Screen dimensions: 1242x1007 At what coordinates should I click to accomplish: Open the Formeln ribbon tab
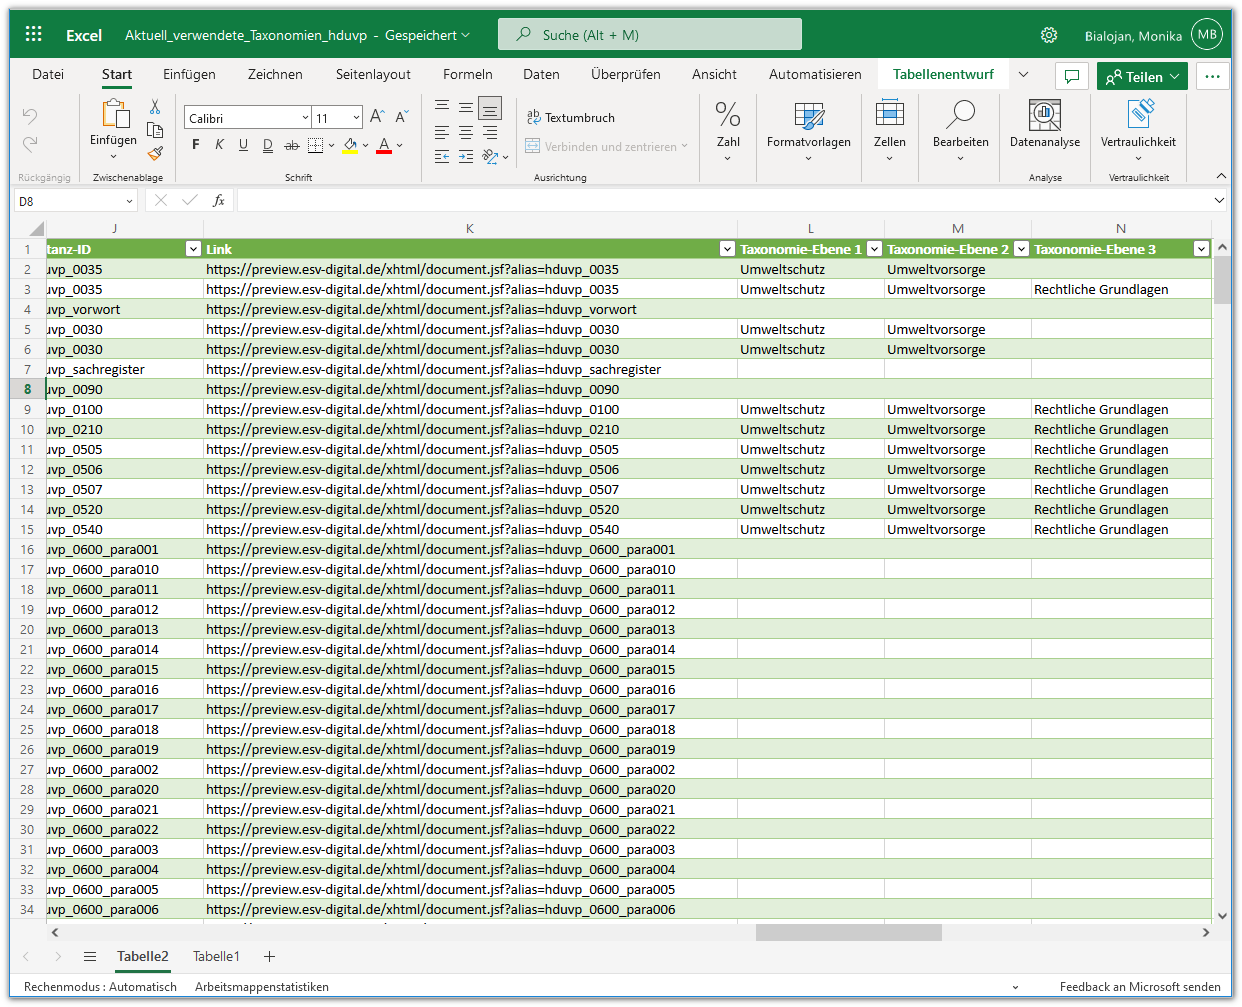tap(467, 74)
